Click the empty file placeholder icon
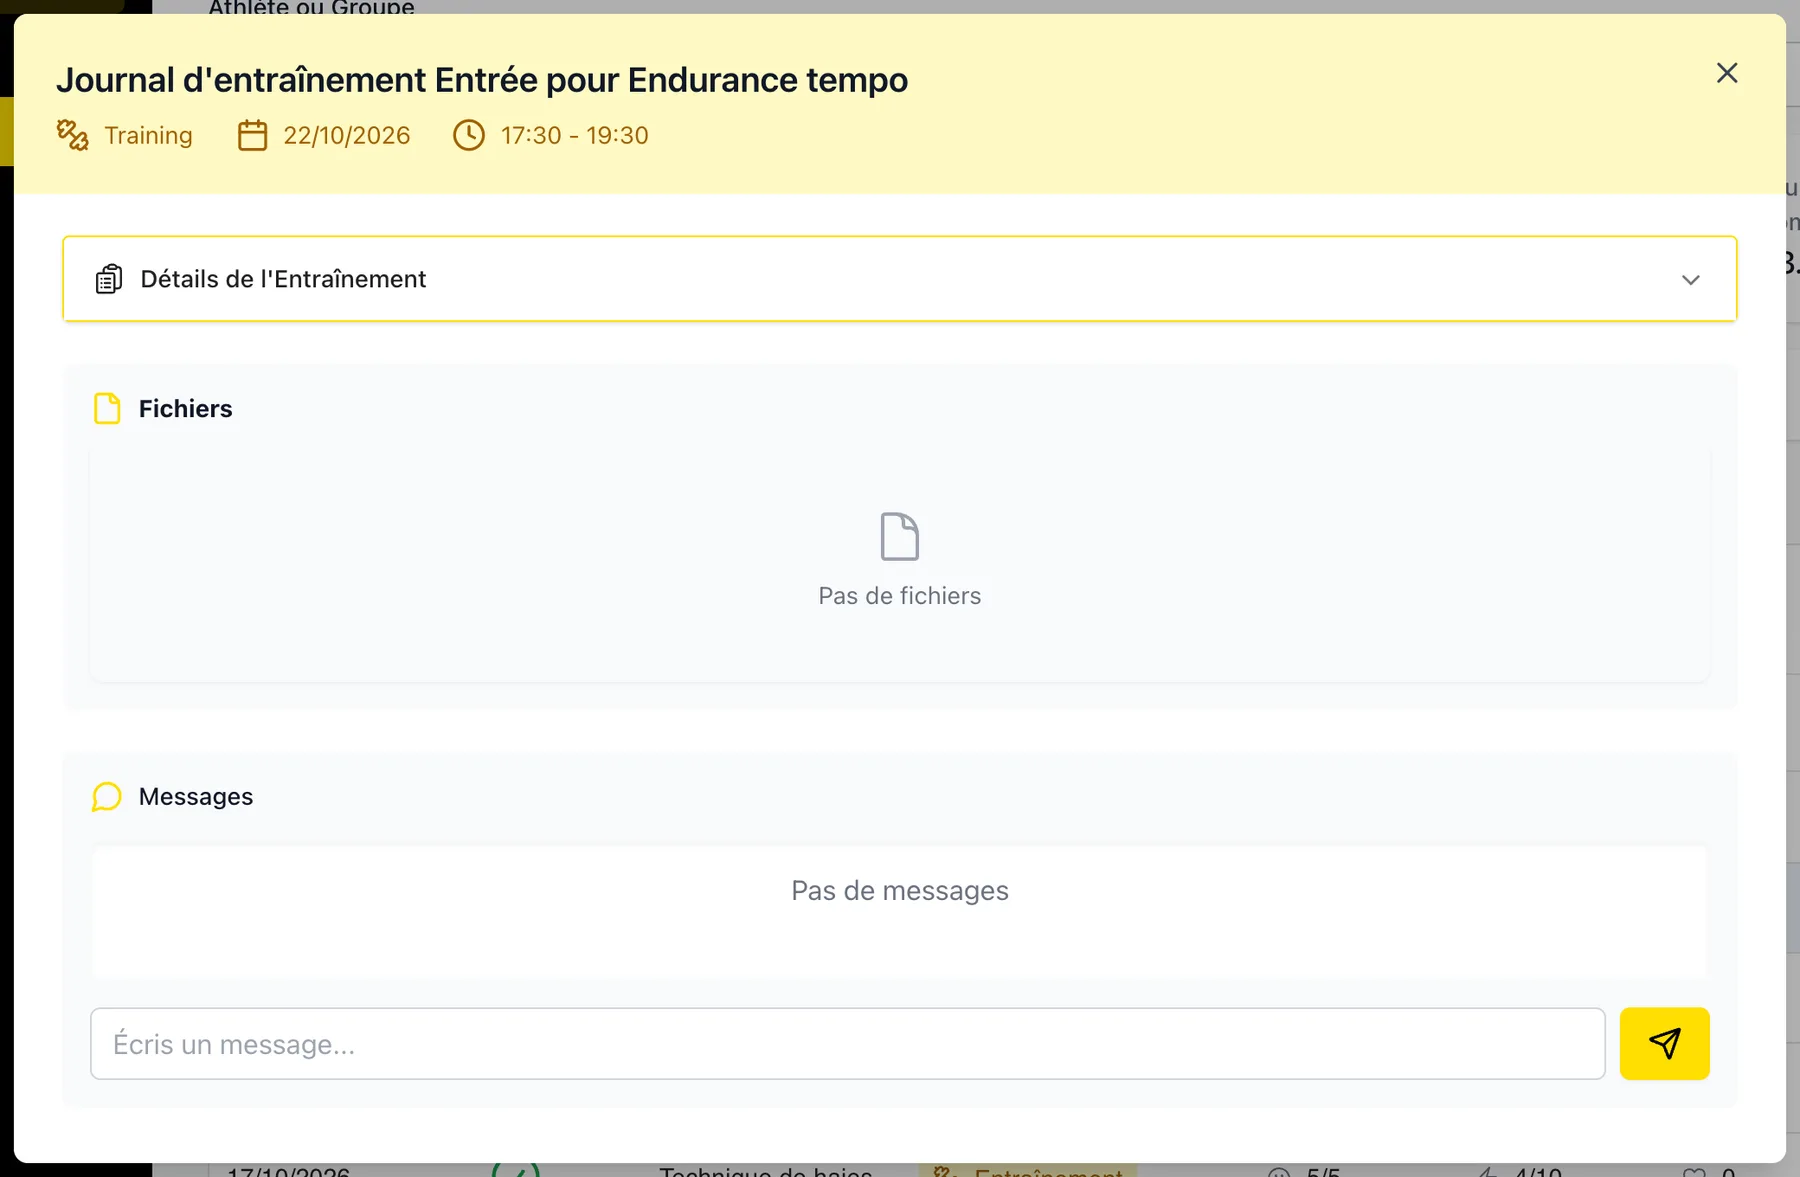1800x1177 pixels. point(900,537)
